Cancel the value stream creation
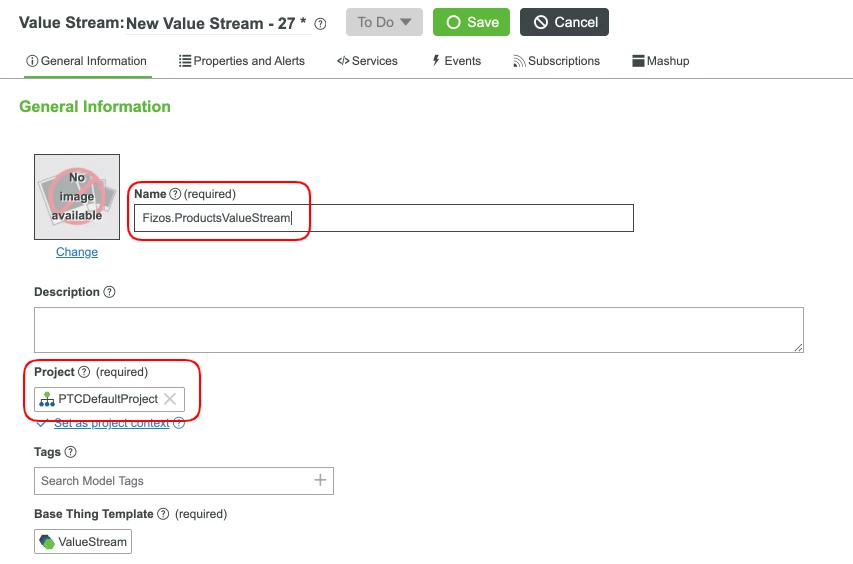 564,22
